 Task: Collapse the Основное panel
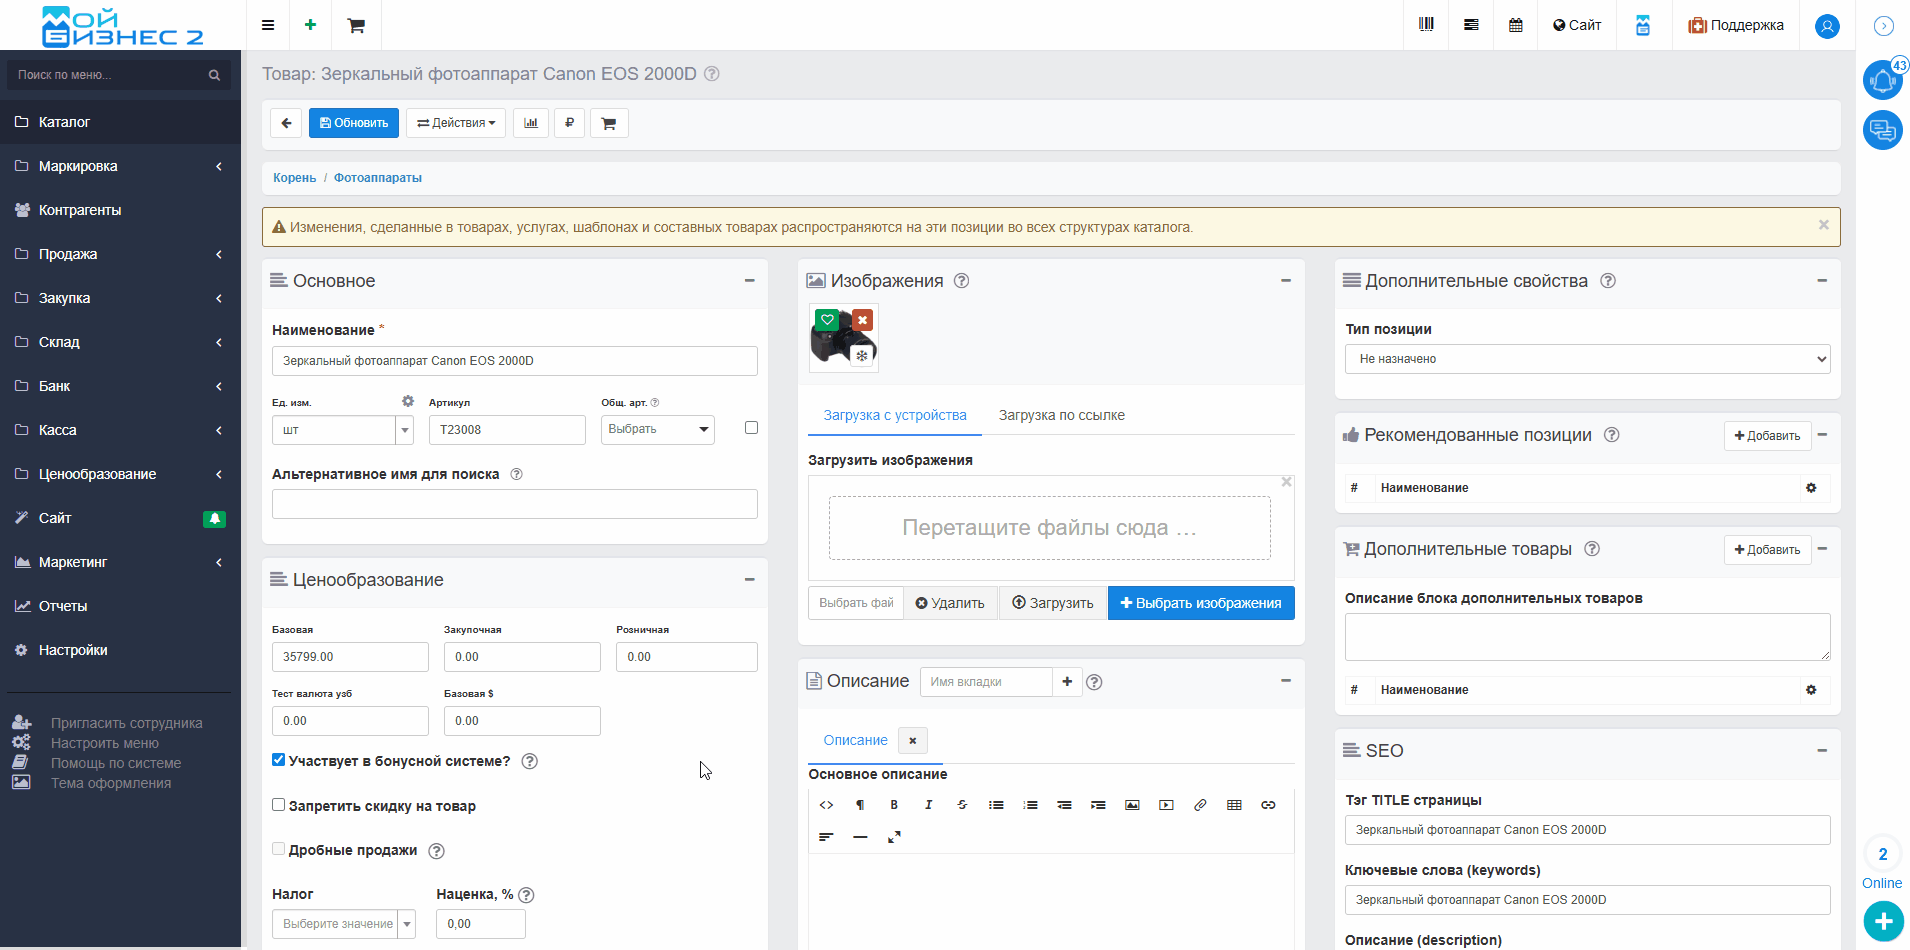(x=749, y=281)
